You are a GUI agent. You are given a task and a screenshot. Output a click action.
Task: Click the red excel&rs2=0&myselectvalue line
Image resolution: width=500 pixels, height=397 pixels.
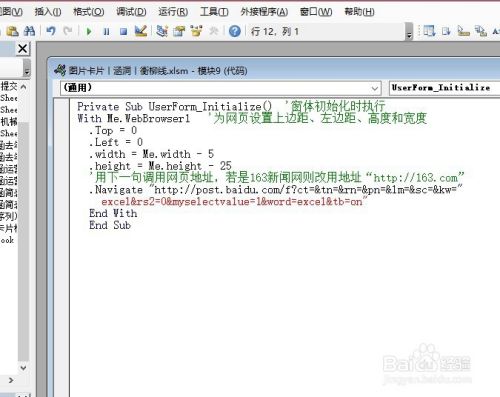[x=234, y=202]
